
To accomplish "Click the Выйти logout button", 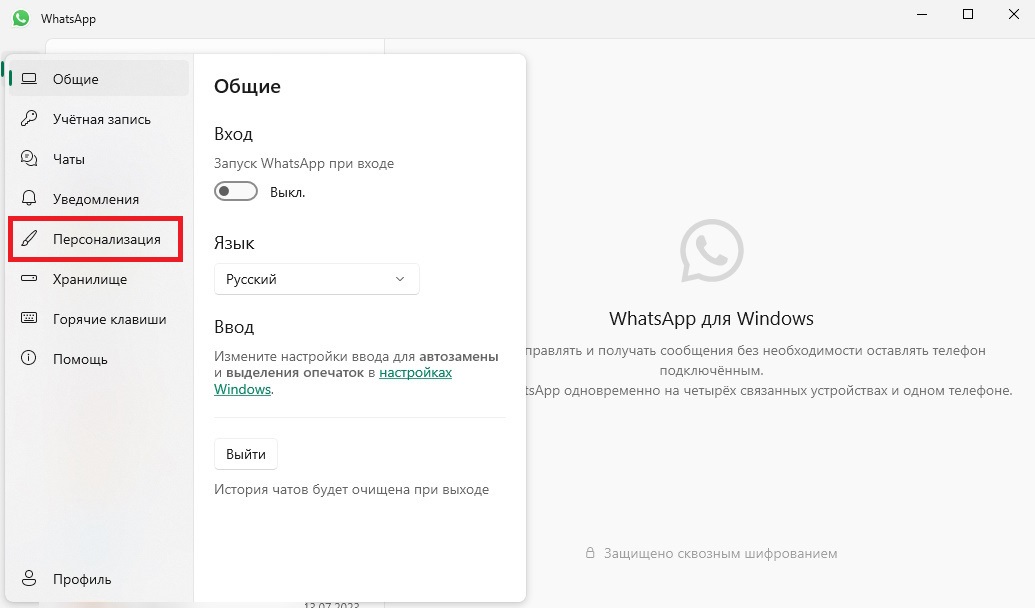I will [246, 454].
